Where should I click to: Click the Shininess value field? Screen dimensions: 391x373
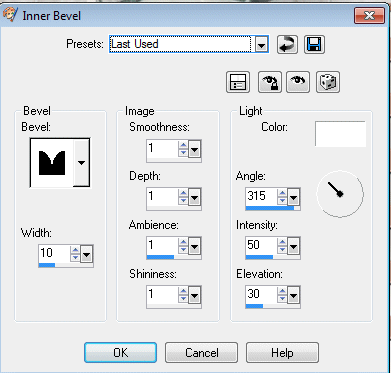pos(162,294)
